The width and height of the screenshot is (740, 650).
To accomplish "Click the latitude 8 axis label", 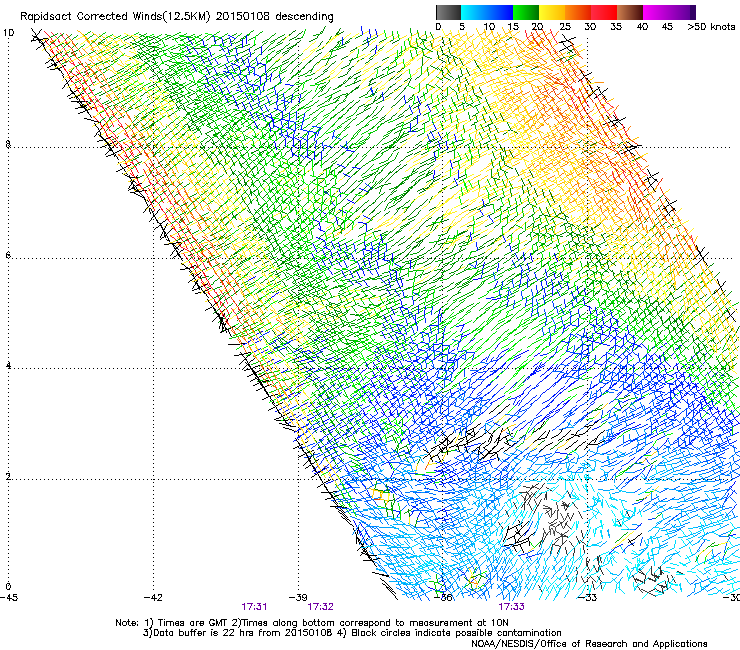I will point(8,144).
